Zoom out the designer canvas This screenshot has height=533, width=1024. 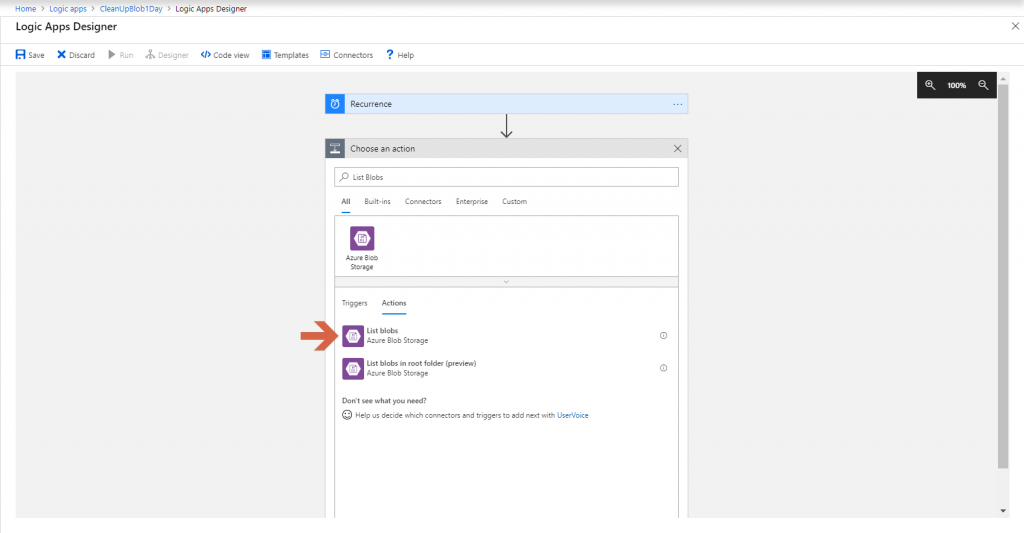[983, 86]
